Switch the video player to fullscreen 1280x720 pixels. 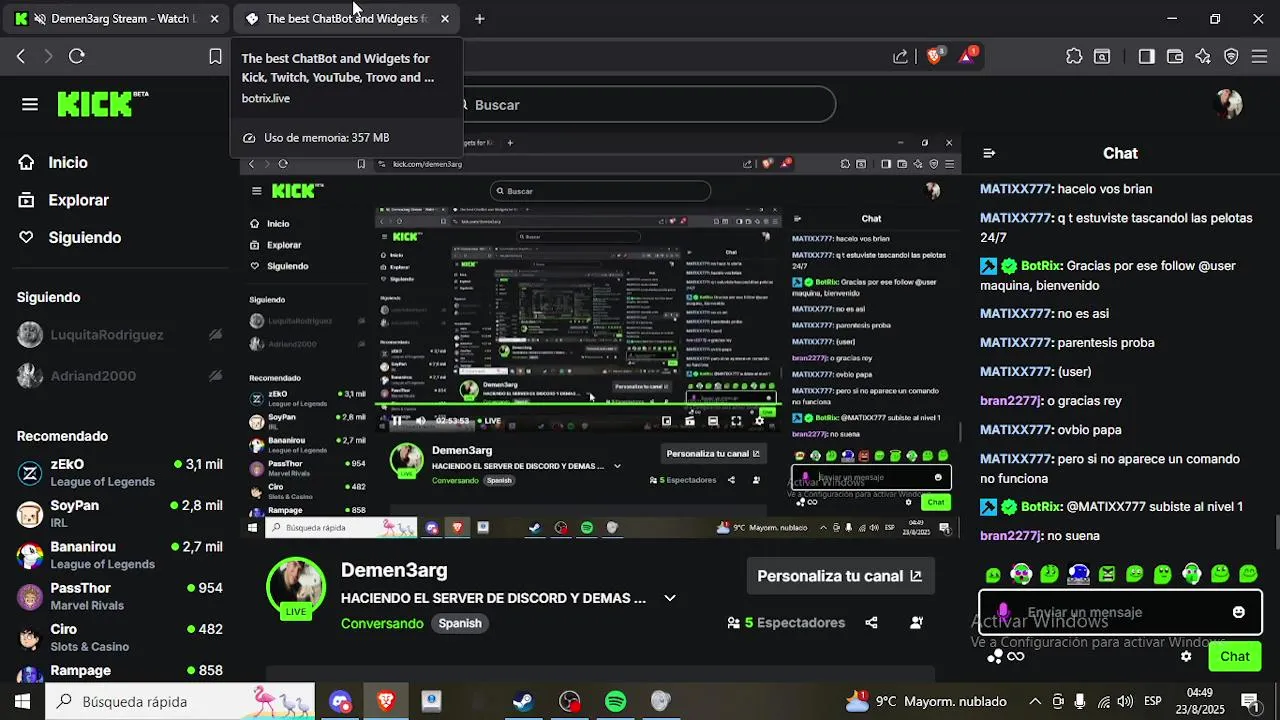736,421
